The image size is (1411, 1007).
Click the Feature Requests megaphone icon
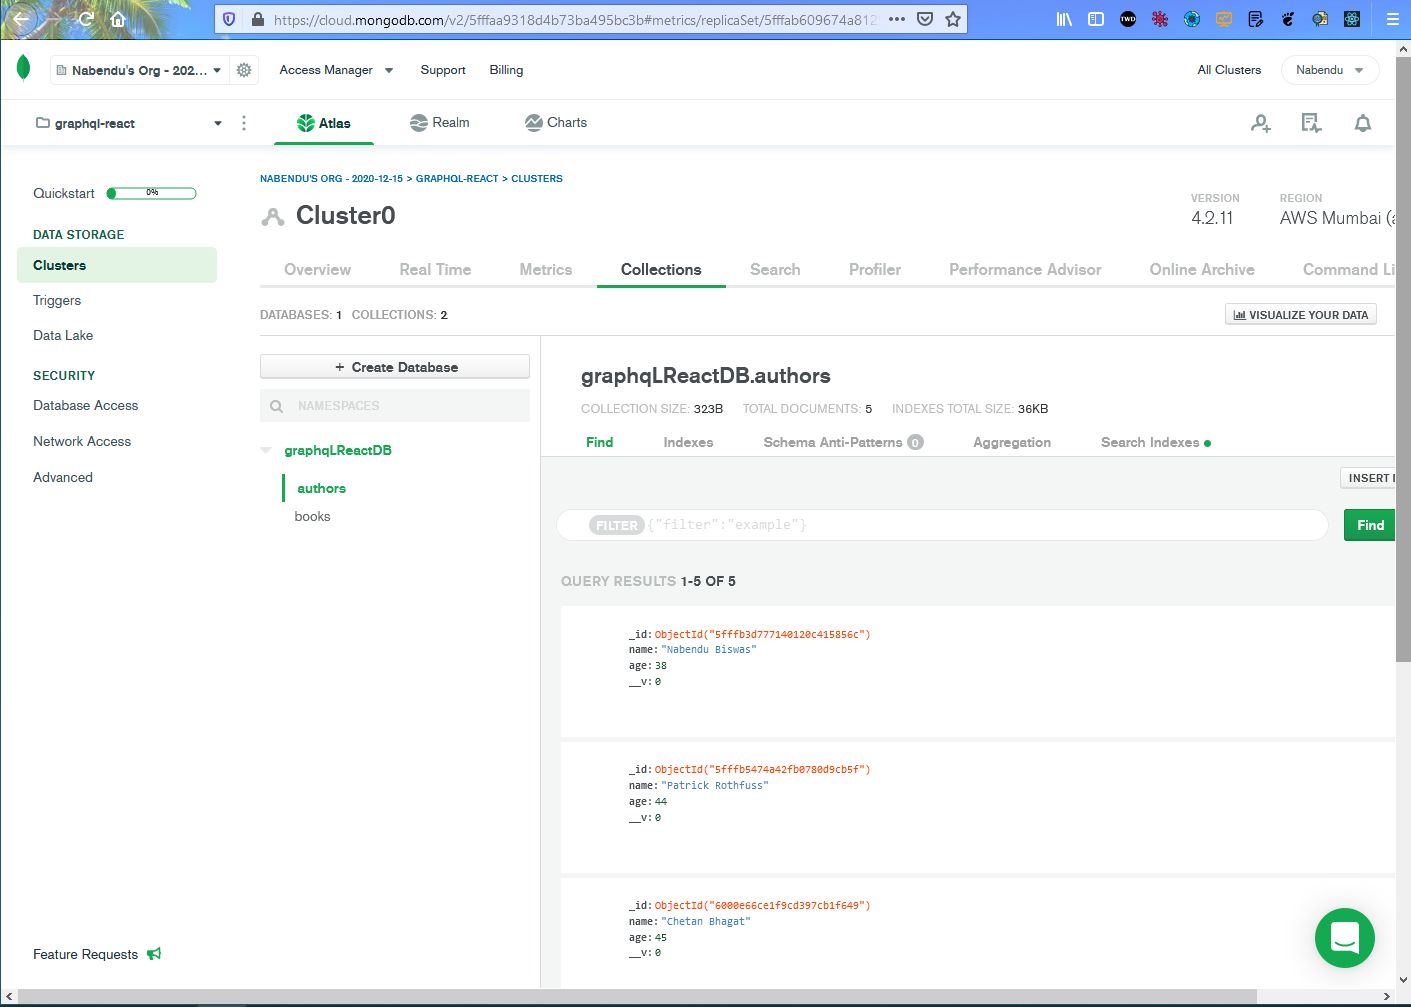coord(154,954)
